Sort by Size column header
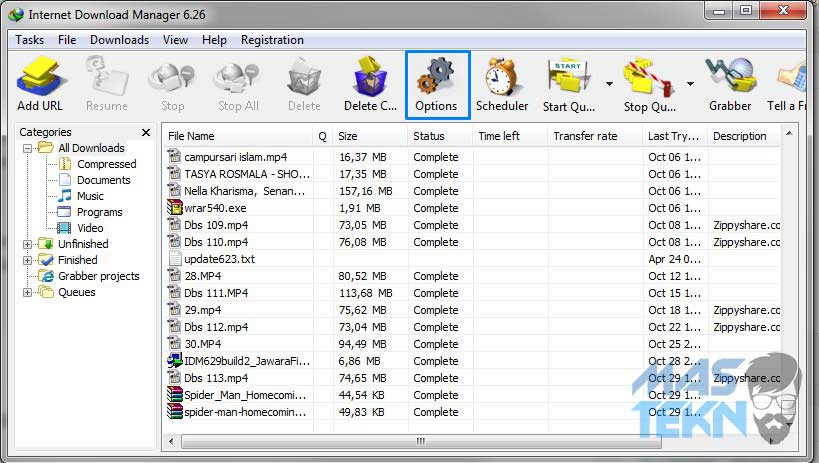This screenshot has height=463, width=819. pos(370,136)
